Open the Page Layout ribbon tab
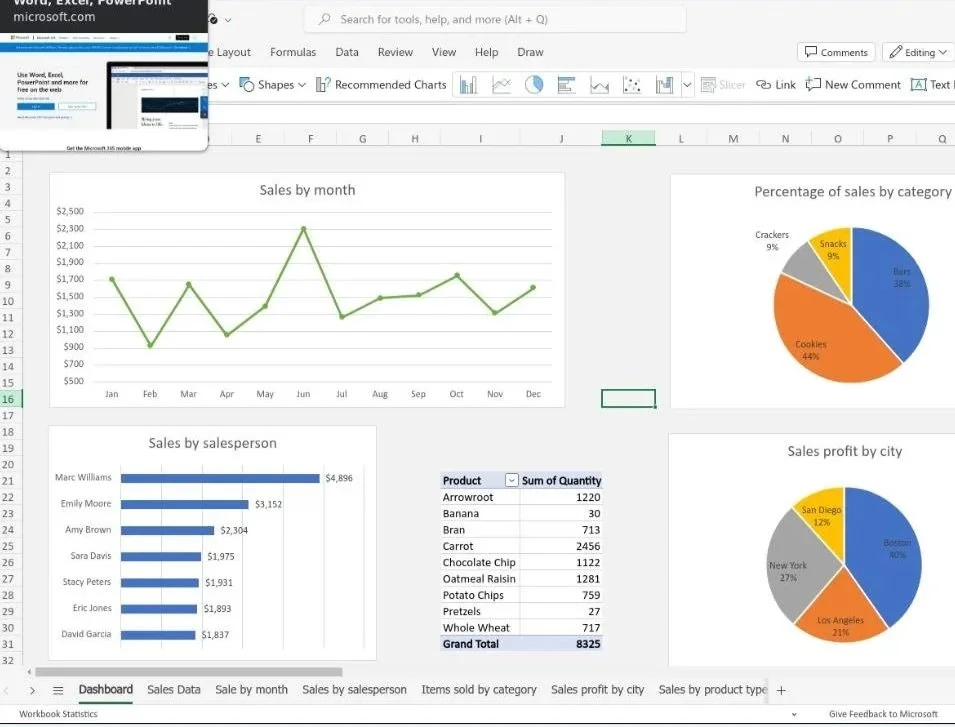The image size is (955, 727). pyautogui.click(x=228, y=52)
